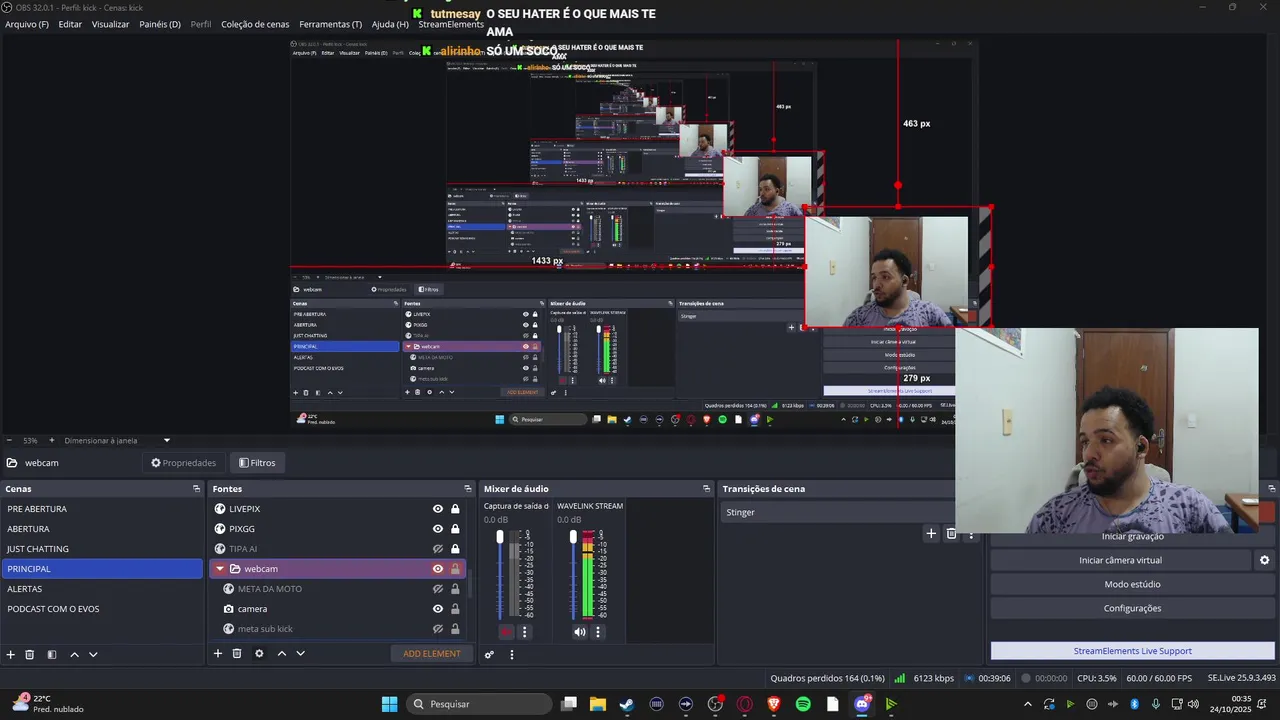
Task: Show the META DA MOTO source
Action: (x=437, y=589)
